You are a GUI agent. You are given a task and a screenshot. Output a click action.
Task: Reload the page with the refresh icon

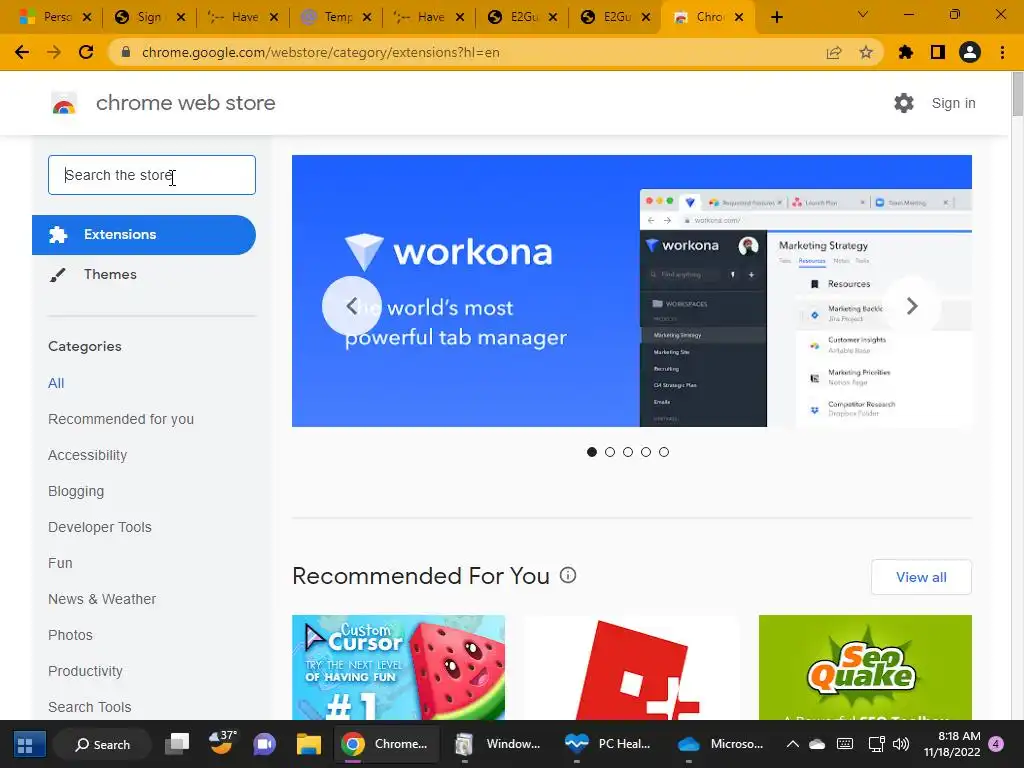tap(86, 52)
